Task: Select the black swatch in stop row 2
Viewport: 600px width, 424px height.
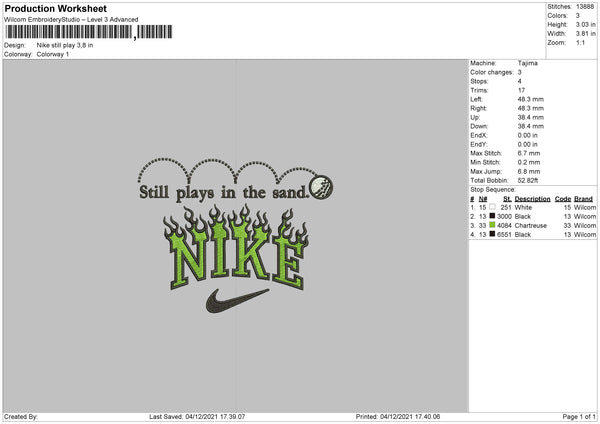Action: pos(492,216)
